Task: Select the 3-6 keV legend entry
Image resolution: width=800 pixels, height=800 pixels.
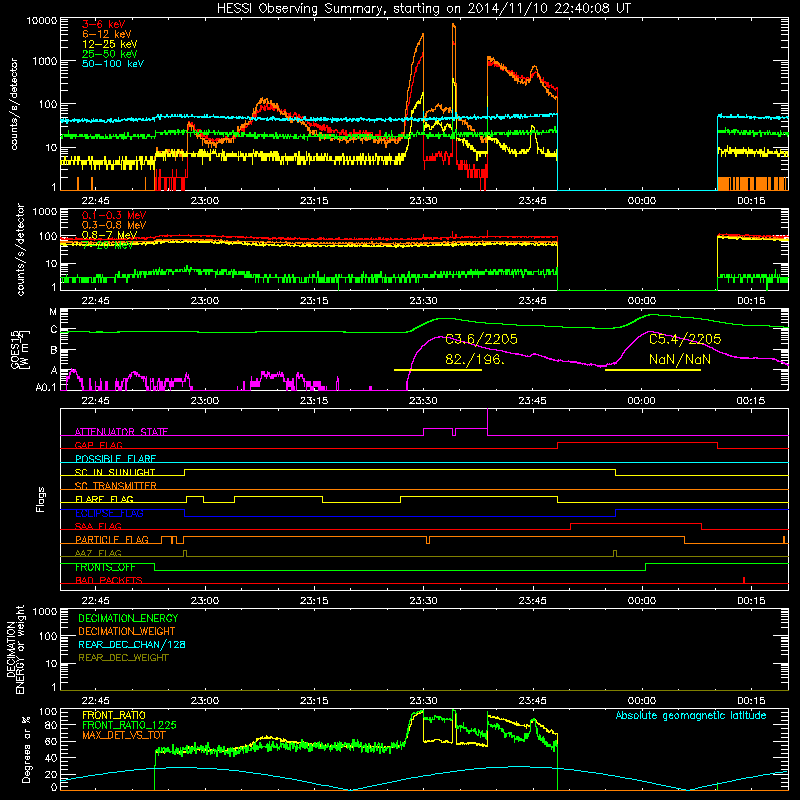Action: (104, 24)
